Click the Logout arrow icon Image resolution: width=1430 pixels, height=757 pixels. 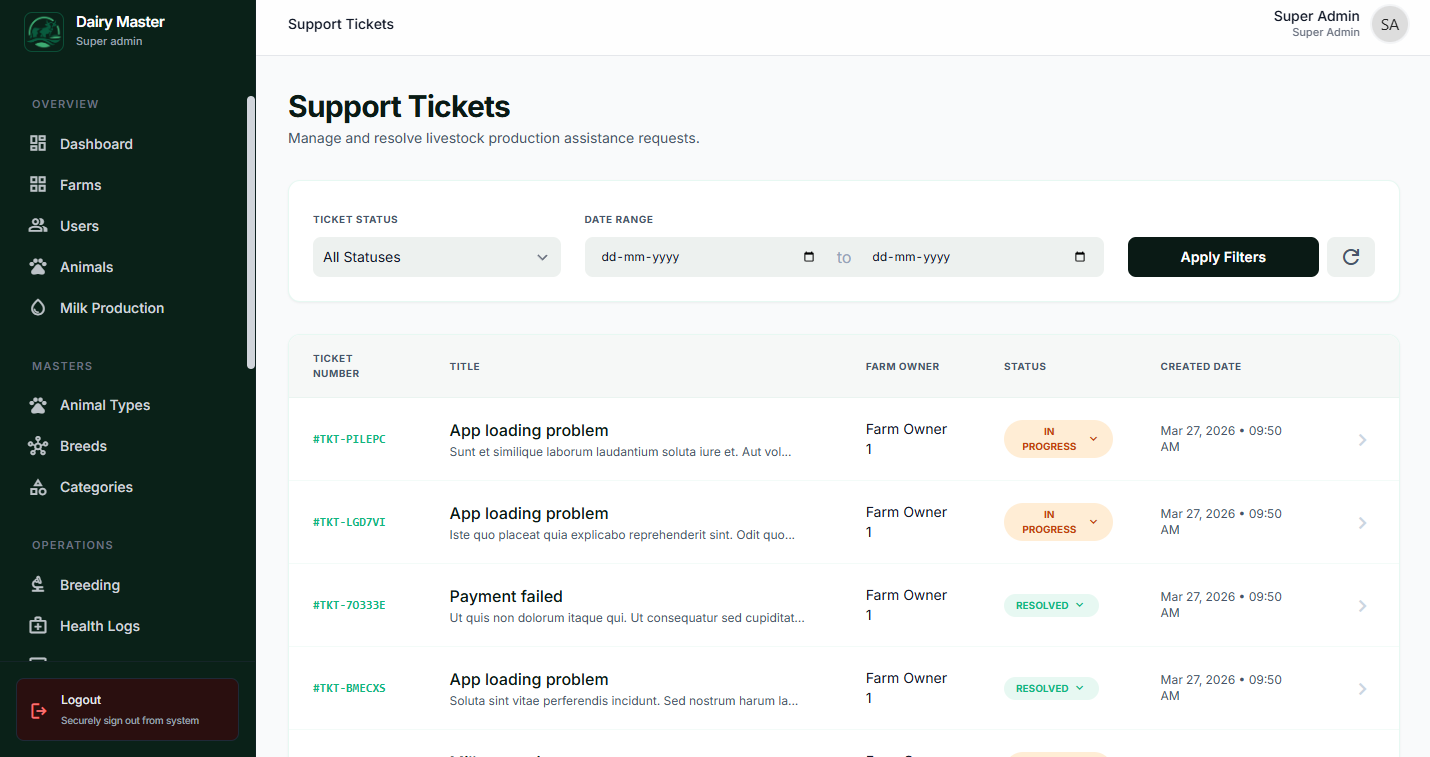click(x=38, y=709)
